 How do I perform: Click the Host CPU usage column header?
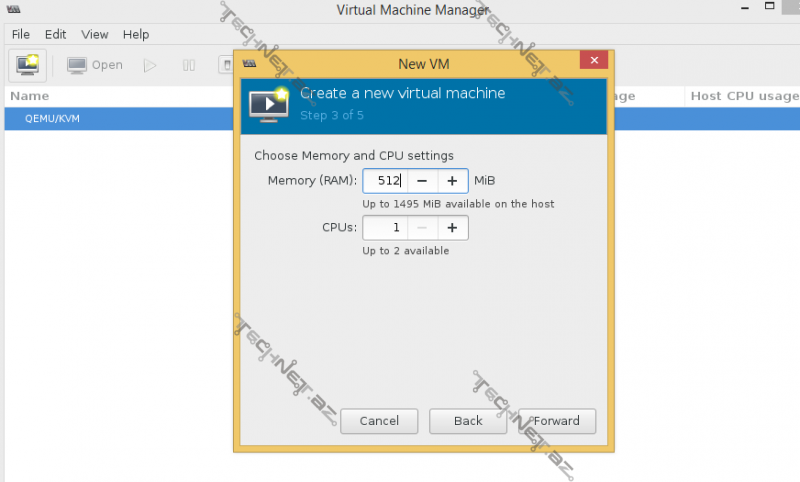744,96
